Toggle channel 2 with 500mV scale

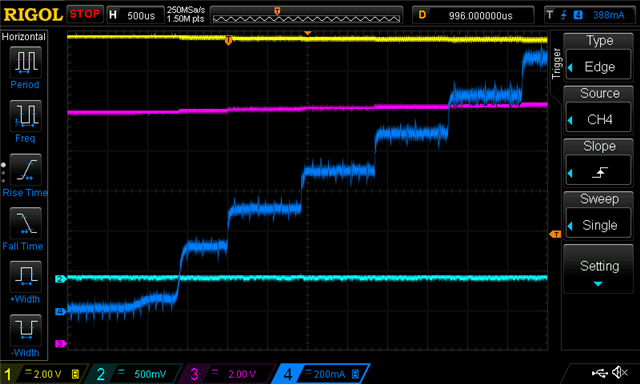click(134, 374)
